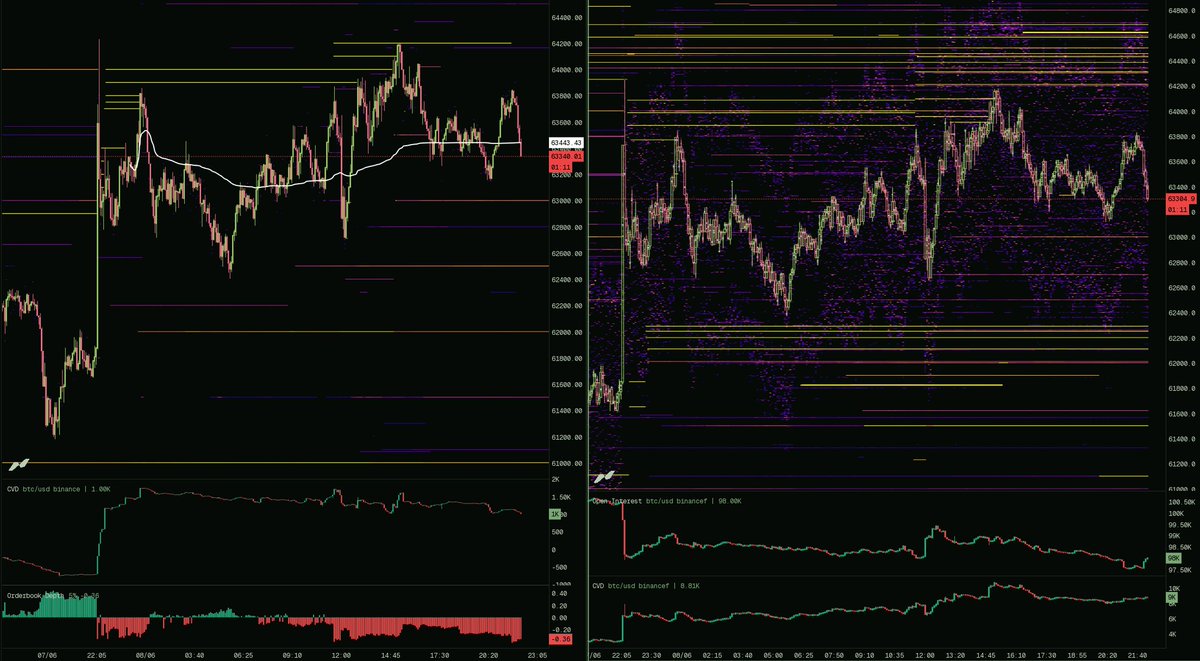Click the green 1K CVD value tag
The width and height of the screenshot is (1200, 661).
[555, 514]
